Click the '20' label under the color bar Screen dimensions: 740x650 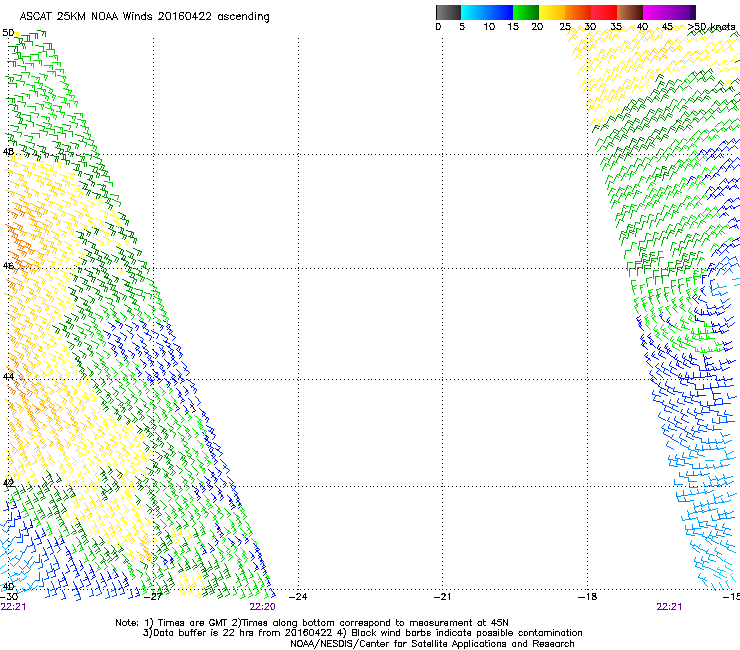click(x=537, y=27)
